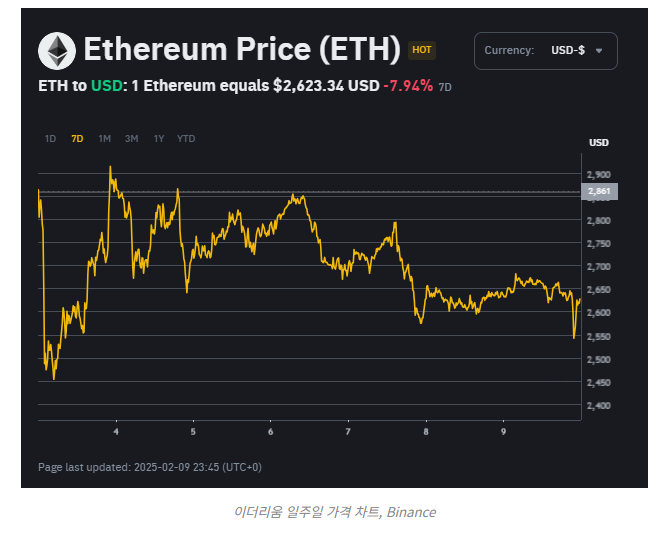Switch chart to 1M range

point(104,139)
